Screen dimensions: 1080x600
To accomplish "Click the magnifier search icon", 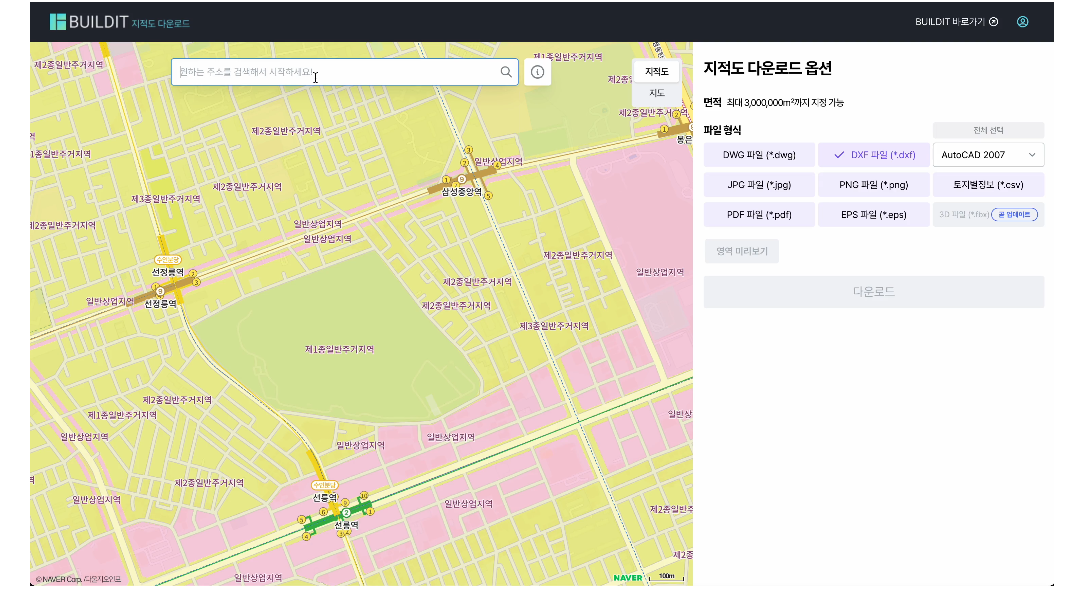I will (506, 72).
